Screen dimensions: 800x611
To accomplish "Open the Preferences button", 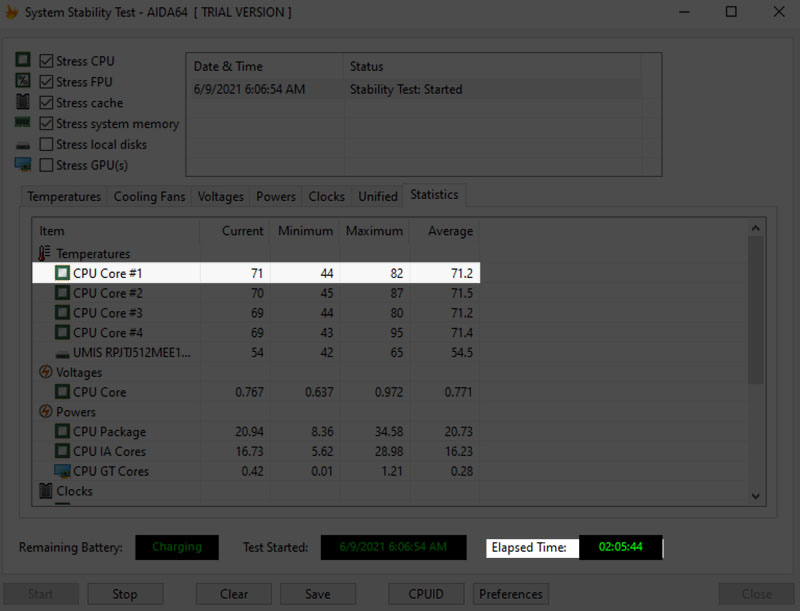I will coord(511,594).
